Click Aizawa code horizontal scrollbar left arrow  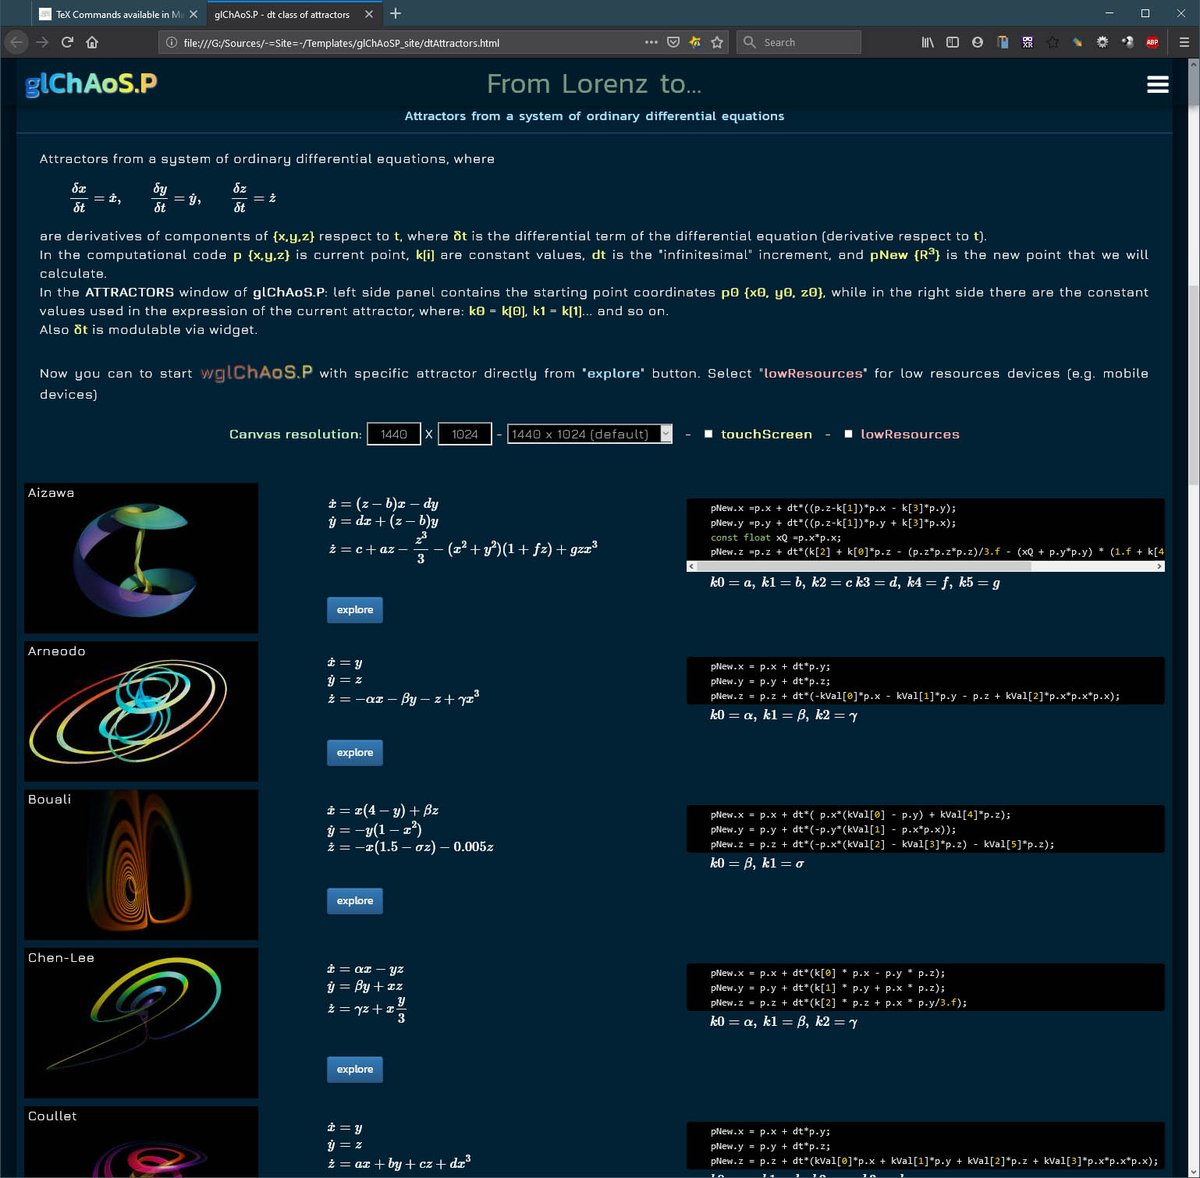pyautogui.click(x=692, y=566)
